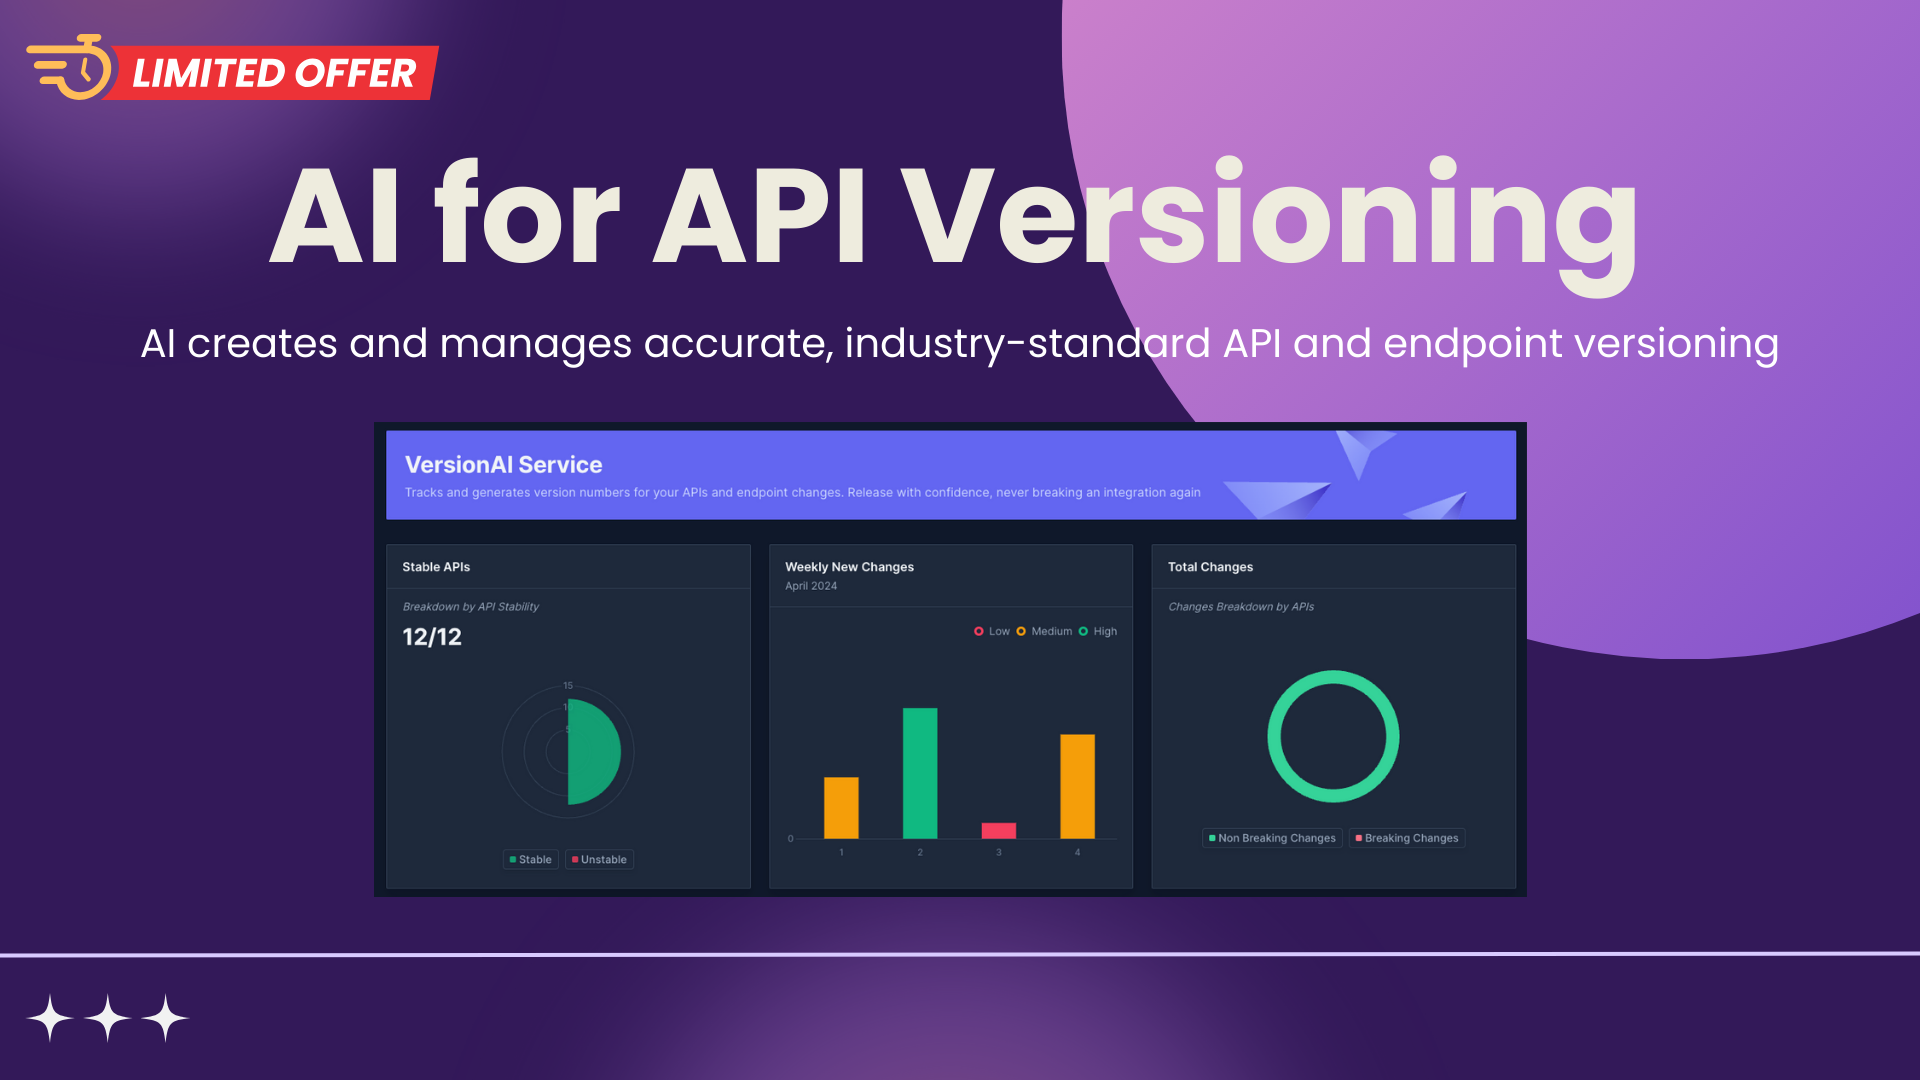Click the three sparkle stars icon
Screen dimensions: 1920x1080
[107, 1018]
